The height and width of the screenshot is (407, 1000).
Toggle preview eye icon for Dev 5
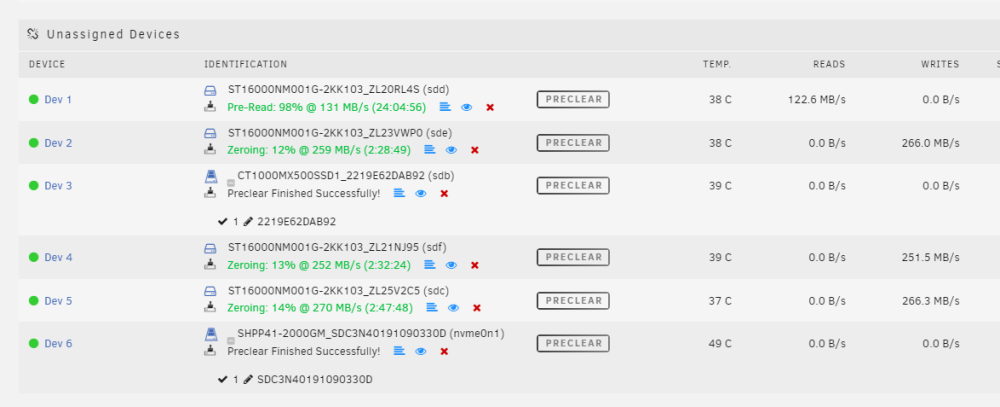453,307
